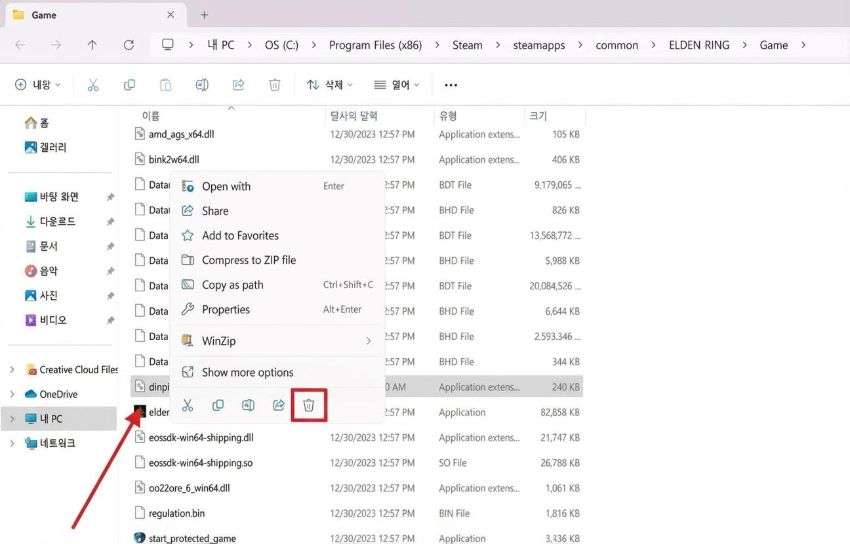
Task: Click the Paste icon in the top toolbar
Action: (x=165, y=85)
